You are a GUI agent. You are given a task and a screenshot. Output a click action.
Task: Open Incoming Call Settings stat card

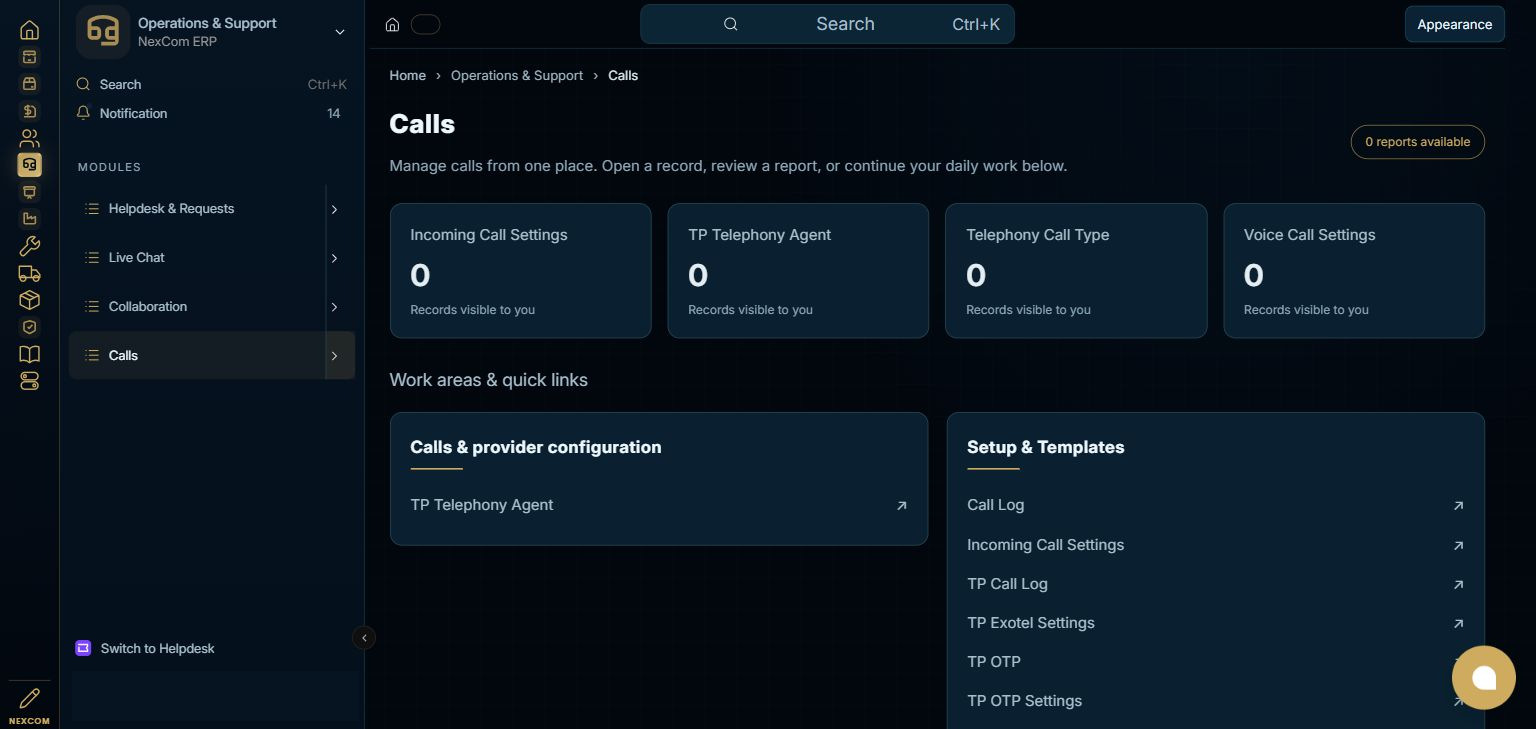coord(521,271)
